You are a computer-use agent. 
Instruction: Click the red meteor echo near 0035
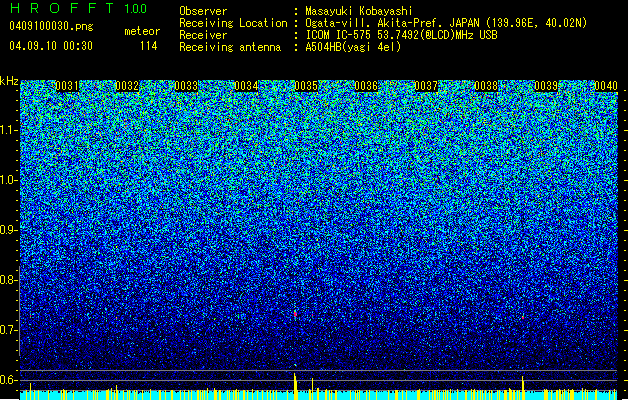point(296,314)
